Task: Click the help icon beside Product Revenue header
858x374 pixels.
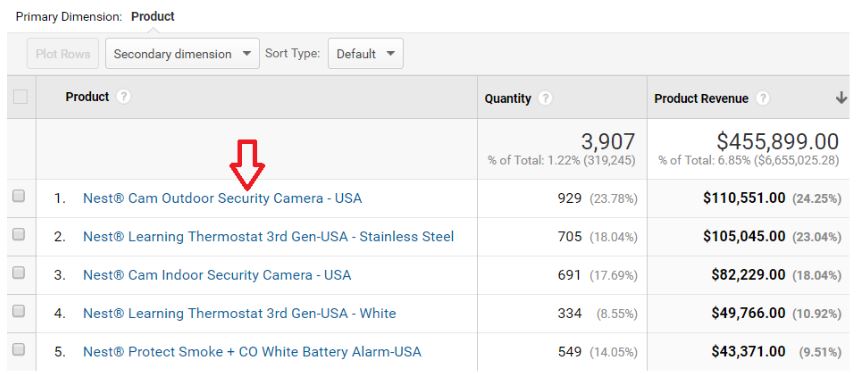Action: (762, 99)
